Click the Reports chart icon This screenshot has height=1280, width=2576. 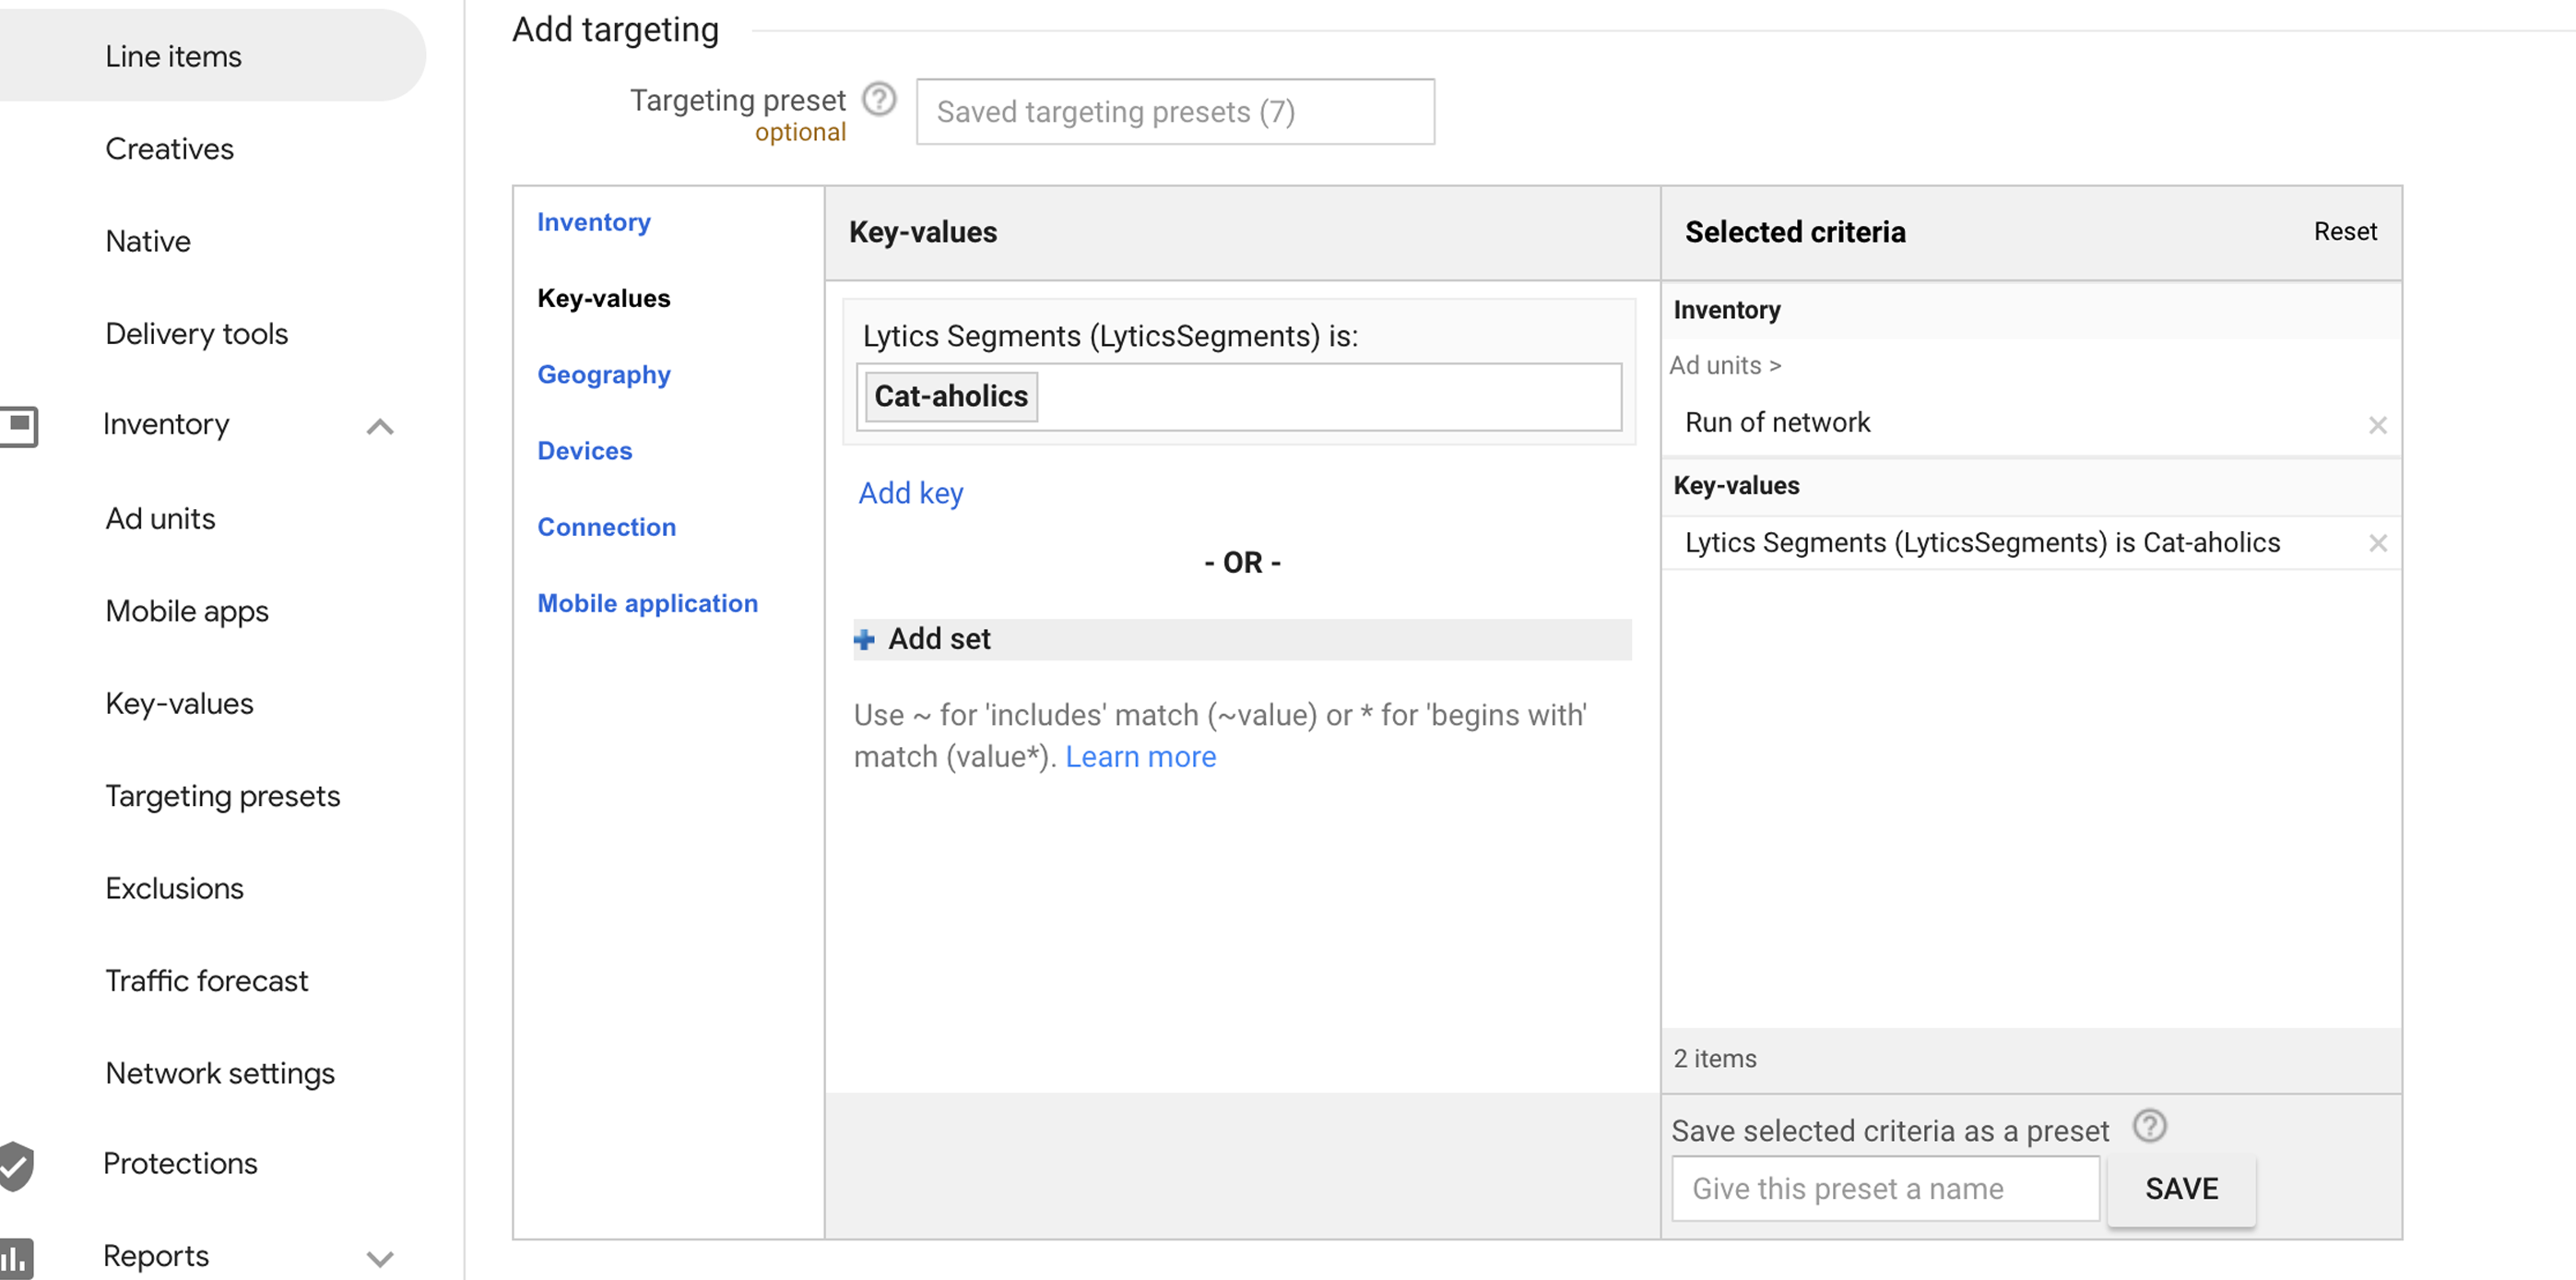point(17,1257)
